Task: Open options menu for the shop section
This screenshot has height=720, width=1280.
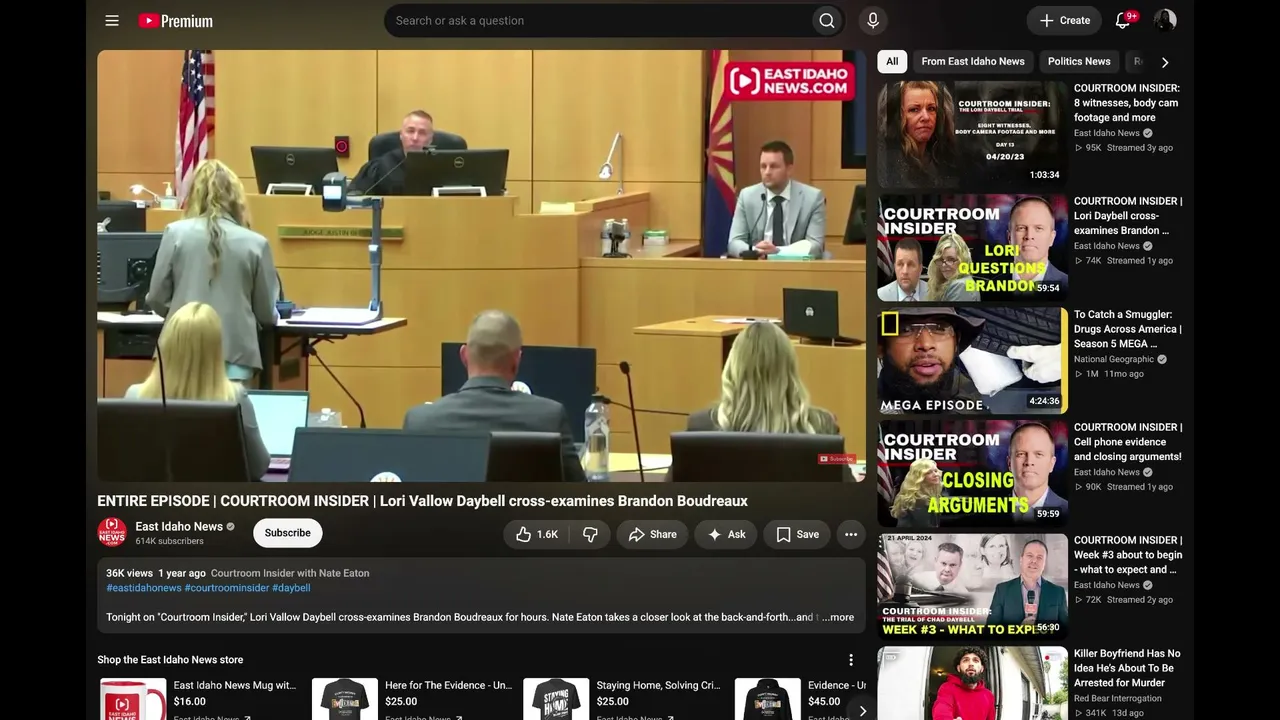Action: [x=851, y=660]
